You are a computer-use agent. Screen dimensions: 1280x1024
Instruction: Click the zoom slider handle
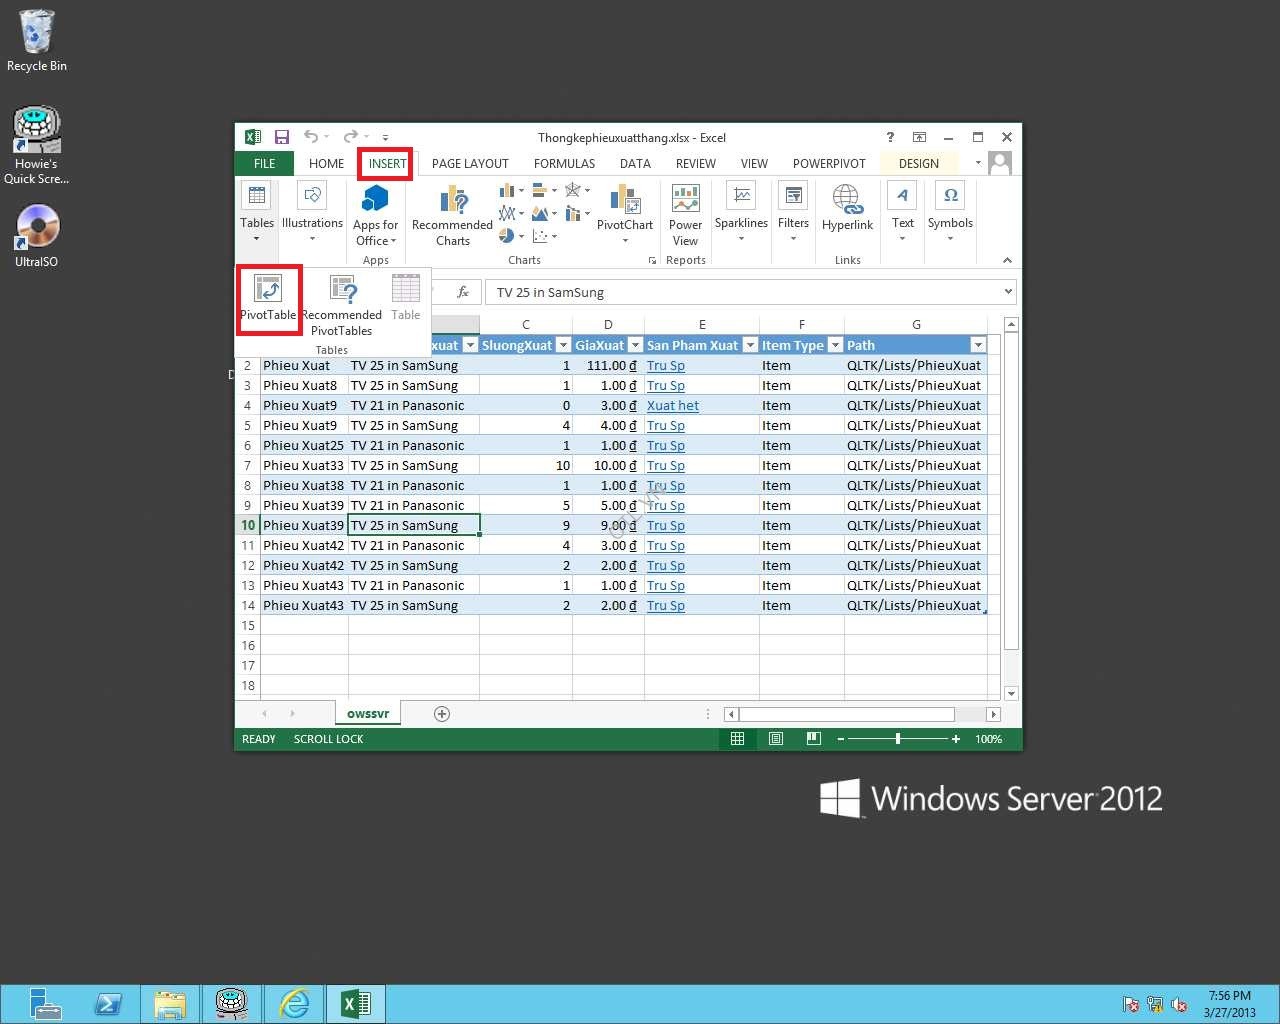(x=898, y=739)
